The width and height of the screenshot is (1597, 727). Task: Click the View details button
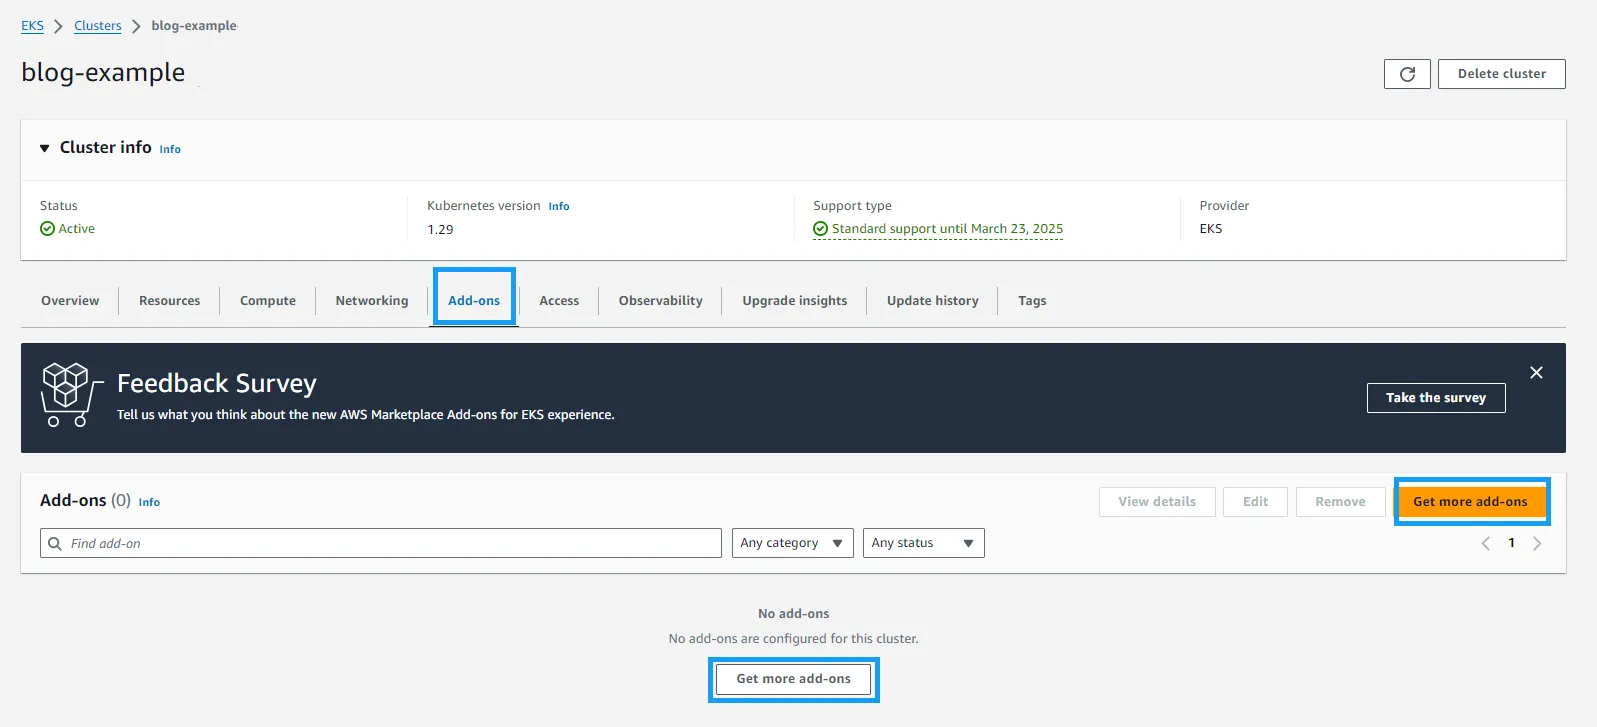click(x=1157, y=502)
